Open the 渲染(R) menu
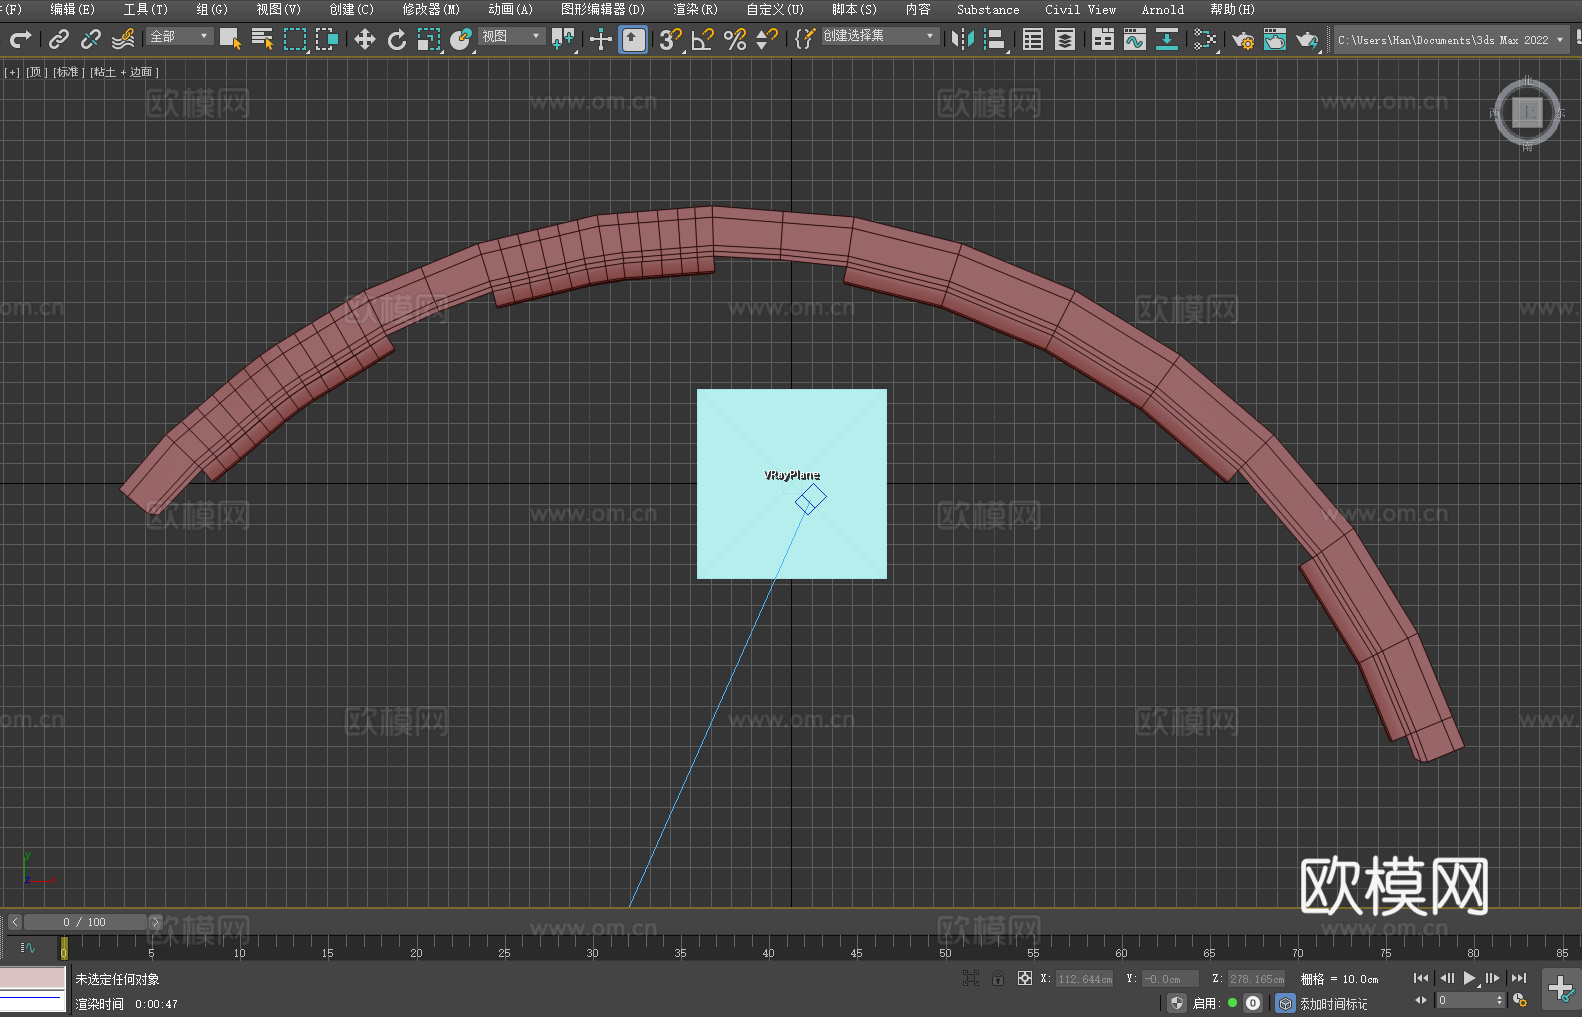This screenshot has width=1582, height=1017. pyautogui.click(x=695, y=9)
